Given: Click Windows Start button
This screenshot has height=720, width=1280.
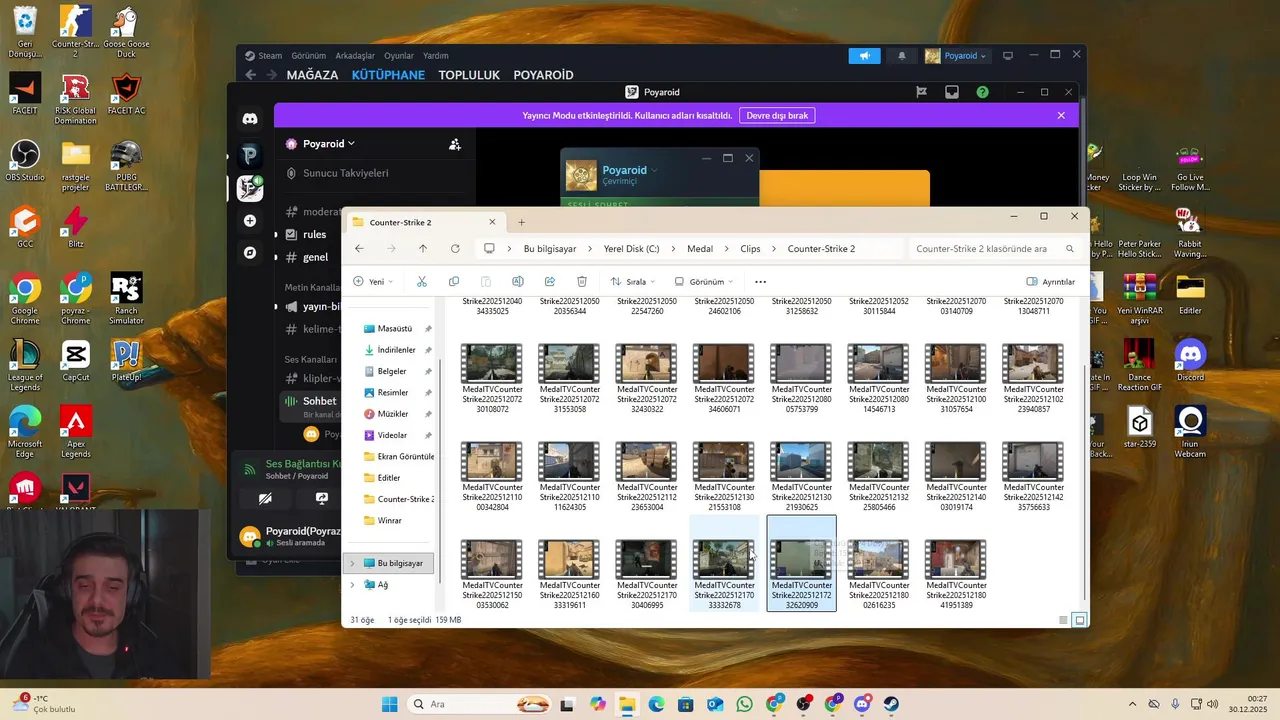Looking at the screenshot, I should coord(389,704).
